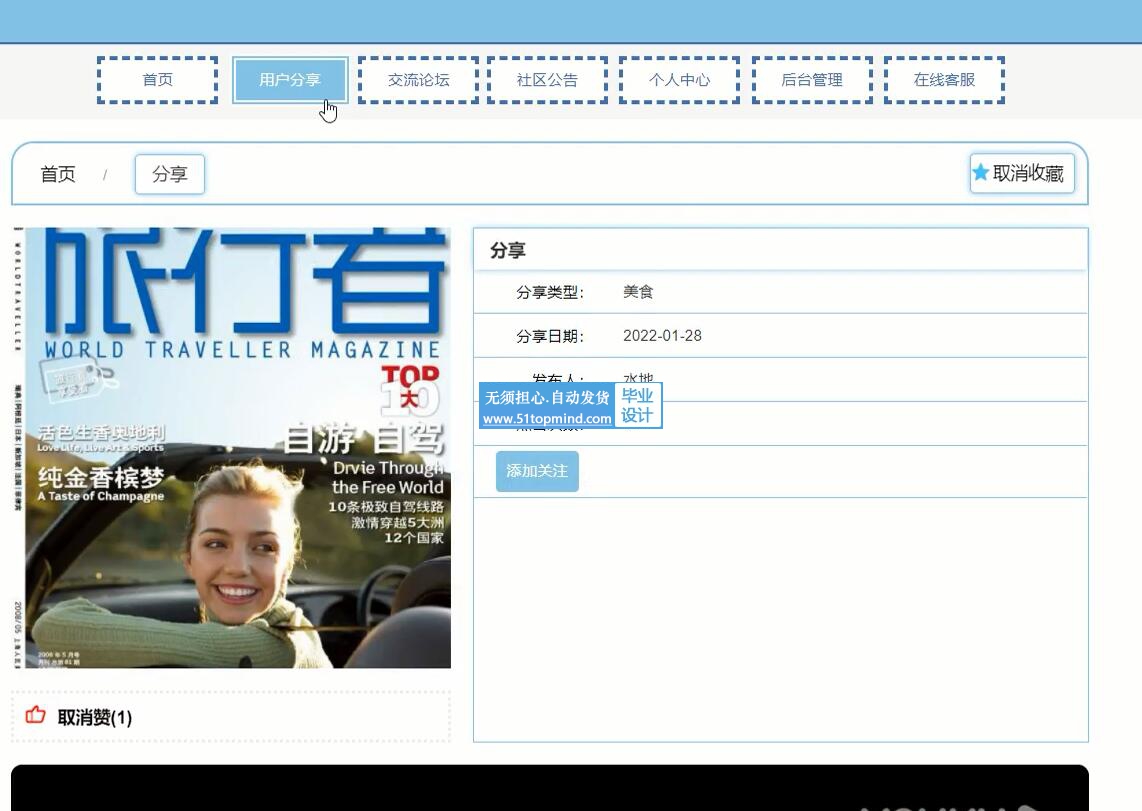Click the 添加关注 button
Viewport: 1142px width, 811px height.
(537, 471)
